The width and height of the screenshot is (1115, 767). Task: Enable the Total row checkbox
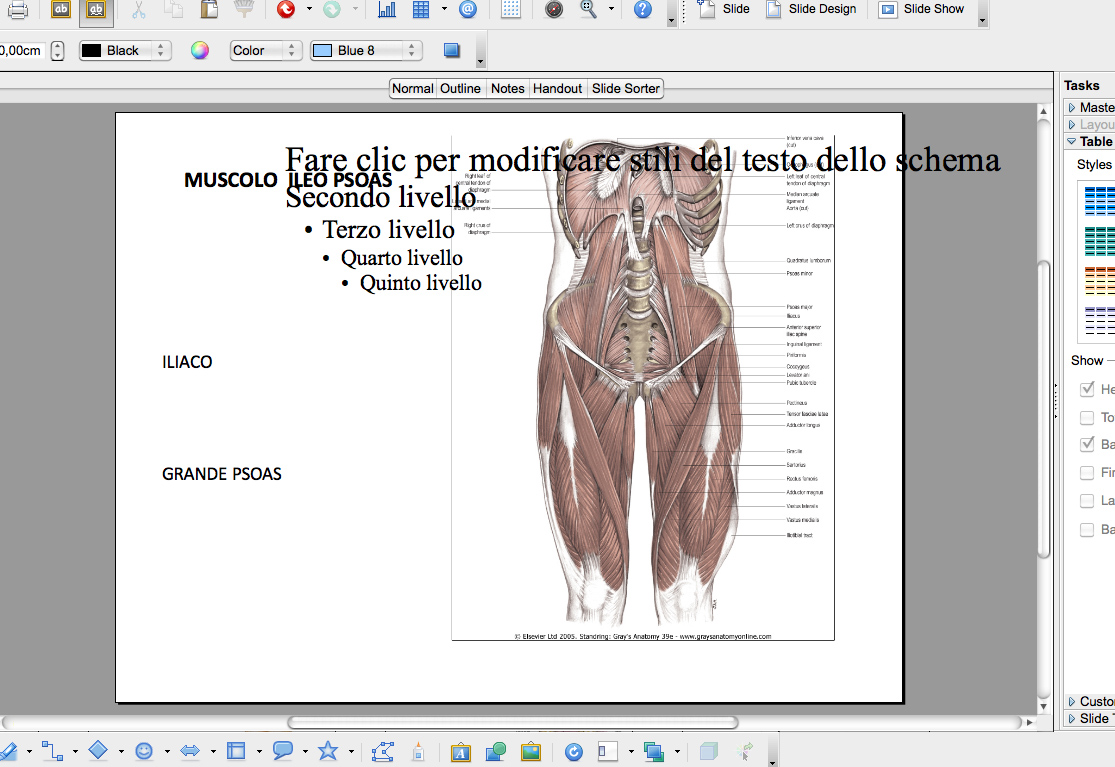1087,417
